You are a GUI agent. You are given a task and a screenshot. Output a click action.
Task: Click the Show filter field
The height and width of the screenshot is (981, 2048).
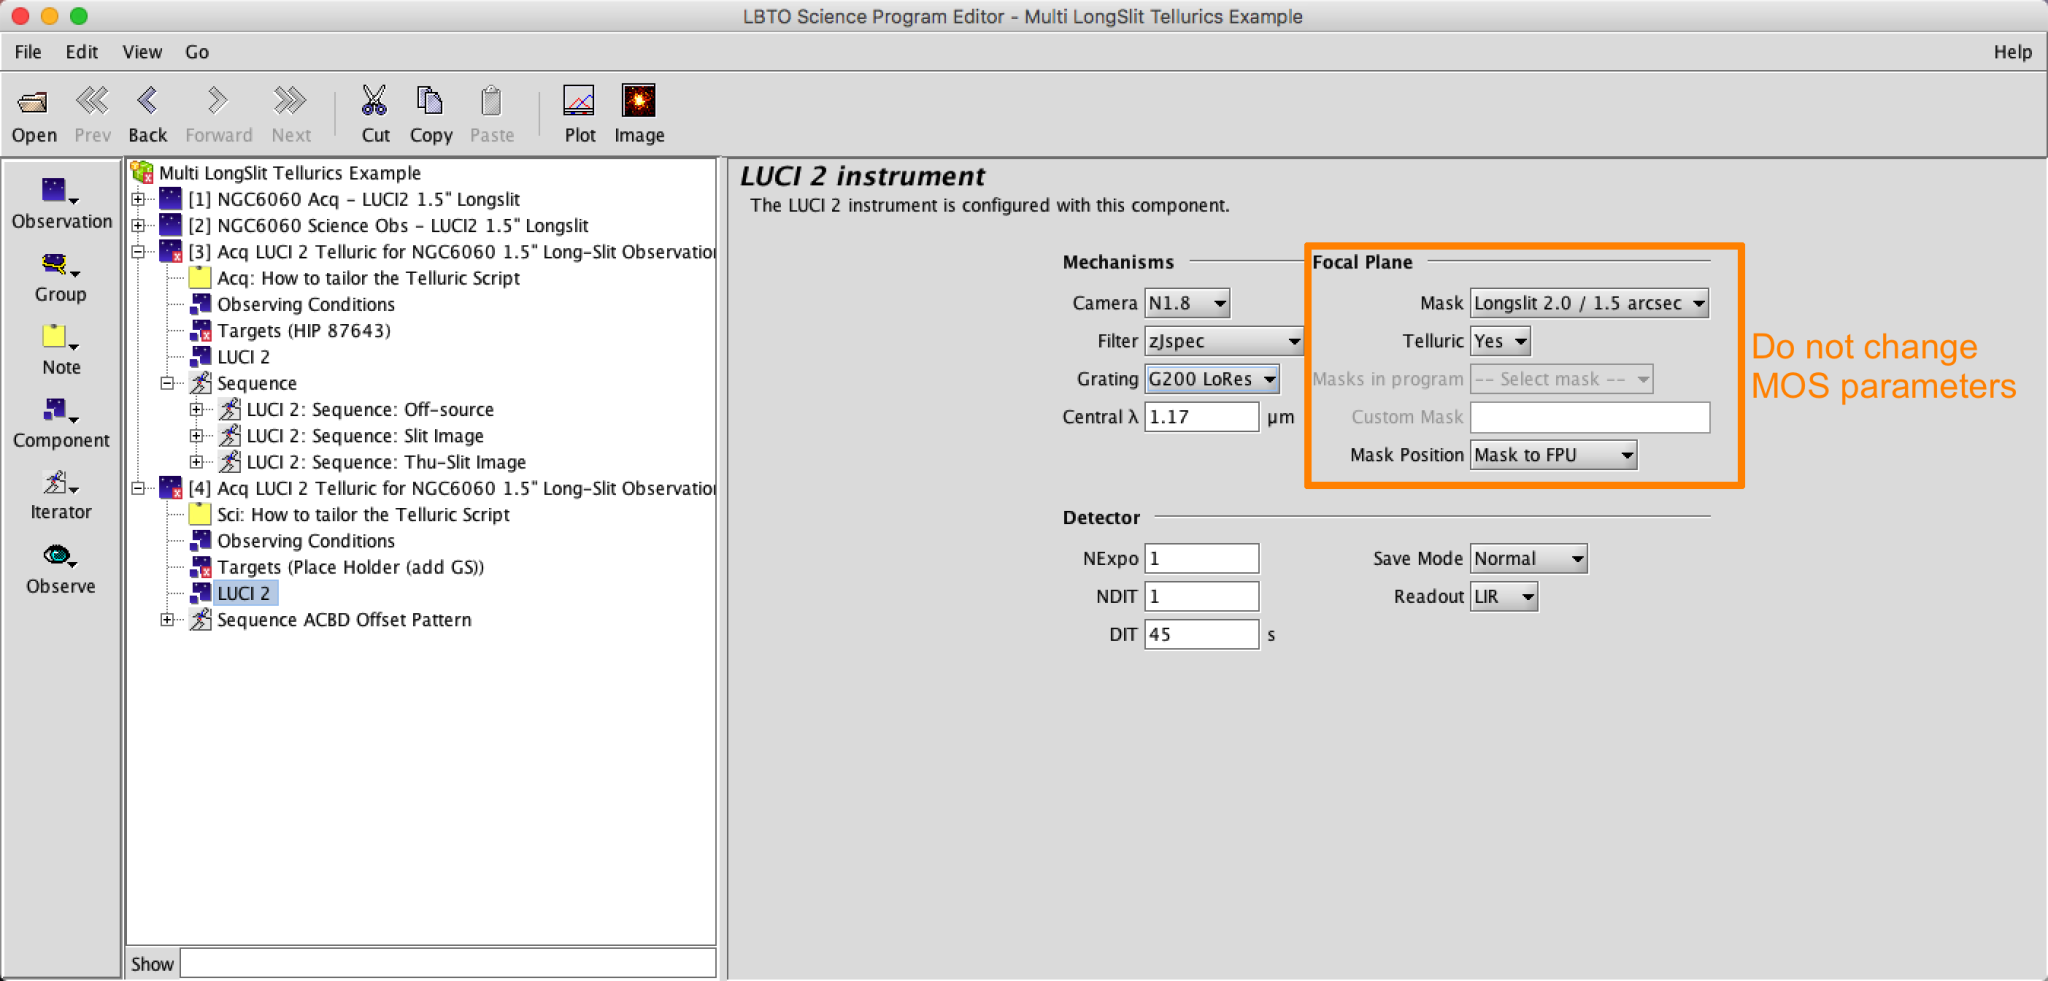pos(447,964)
